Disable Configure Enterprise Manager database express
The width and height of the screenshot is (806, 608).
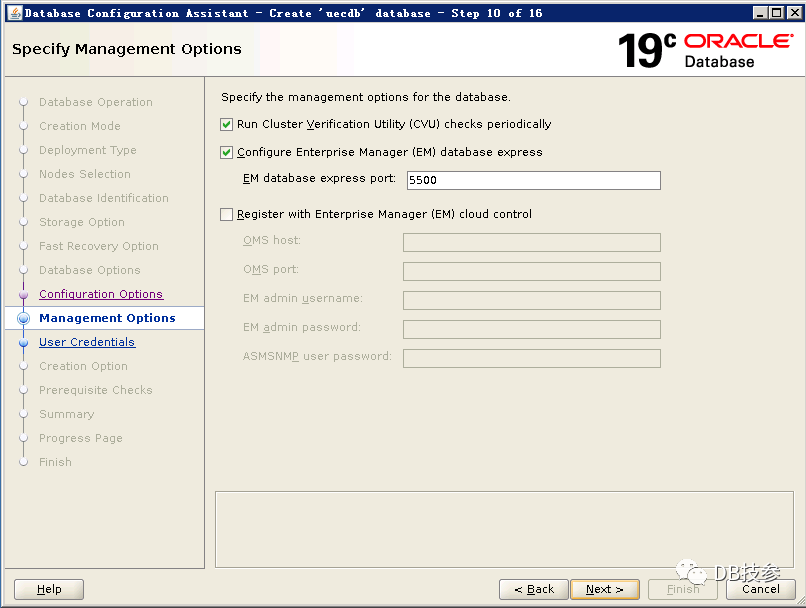[x=226, y=153]
